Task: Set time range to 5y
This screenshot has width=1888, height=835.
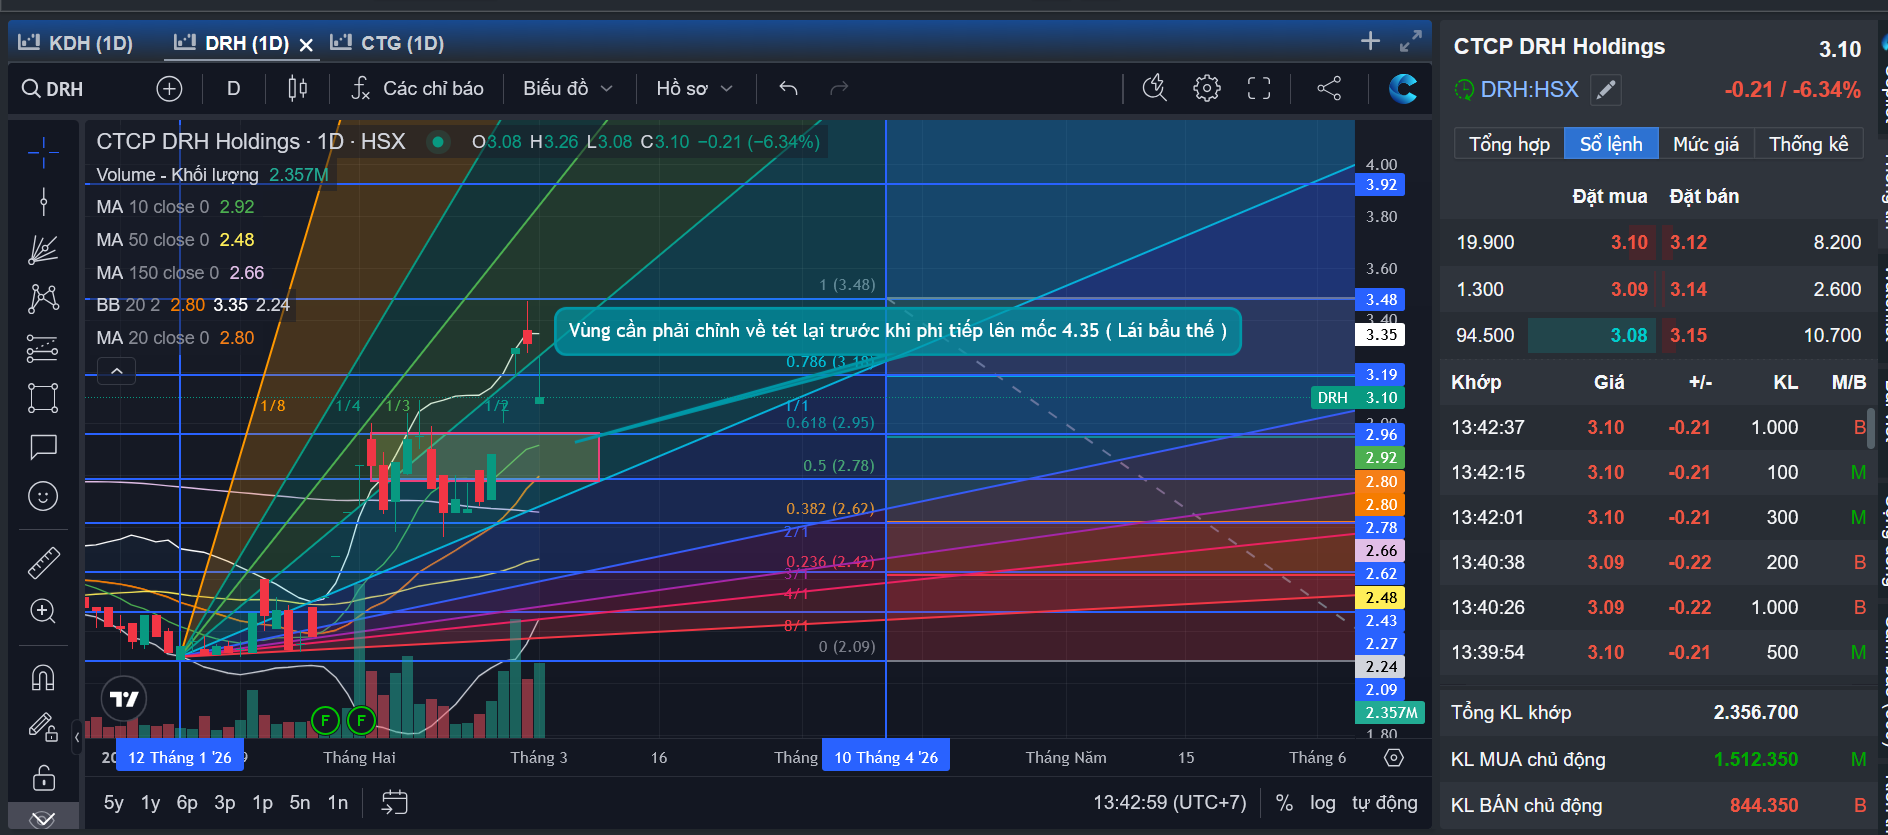Action: tap(114, 802)
